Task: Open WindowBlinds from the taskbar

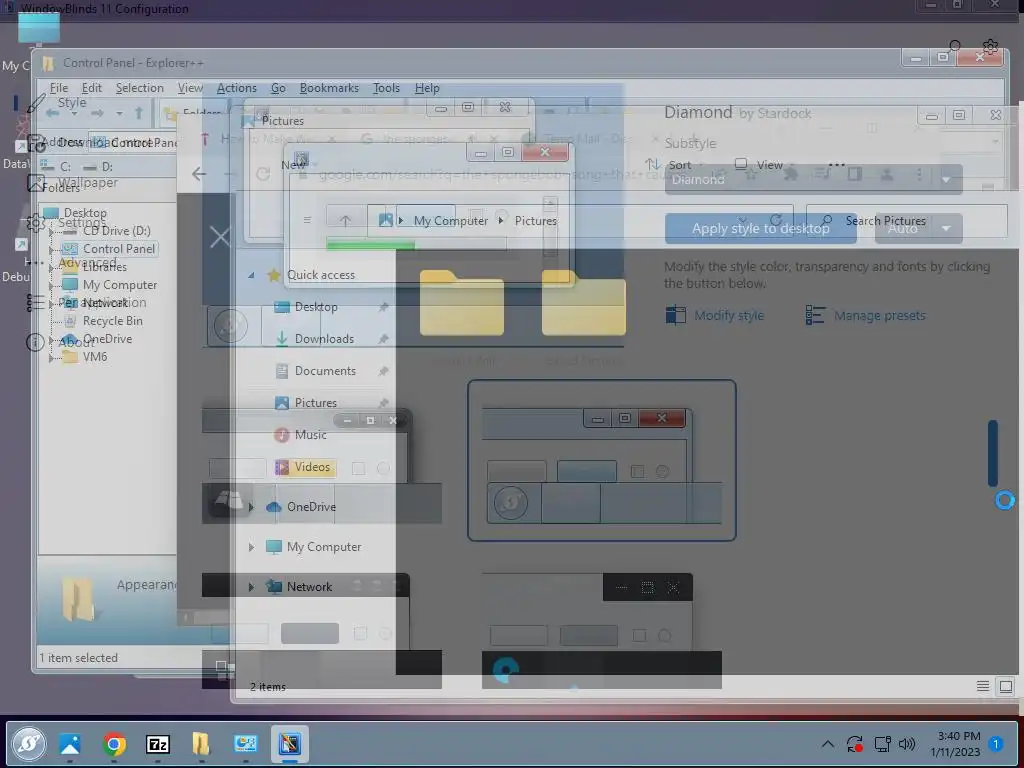Action: click(289, 744)
